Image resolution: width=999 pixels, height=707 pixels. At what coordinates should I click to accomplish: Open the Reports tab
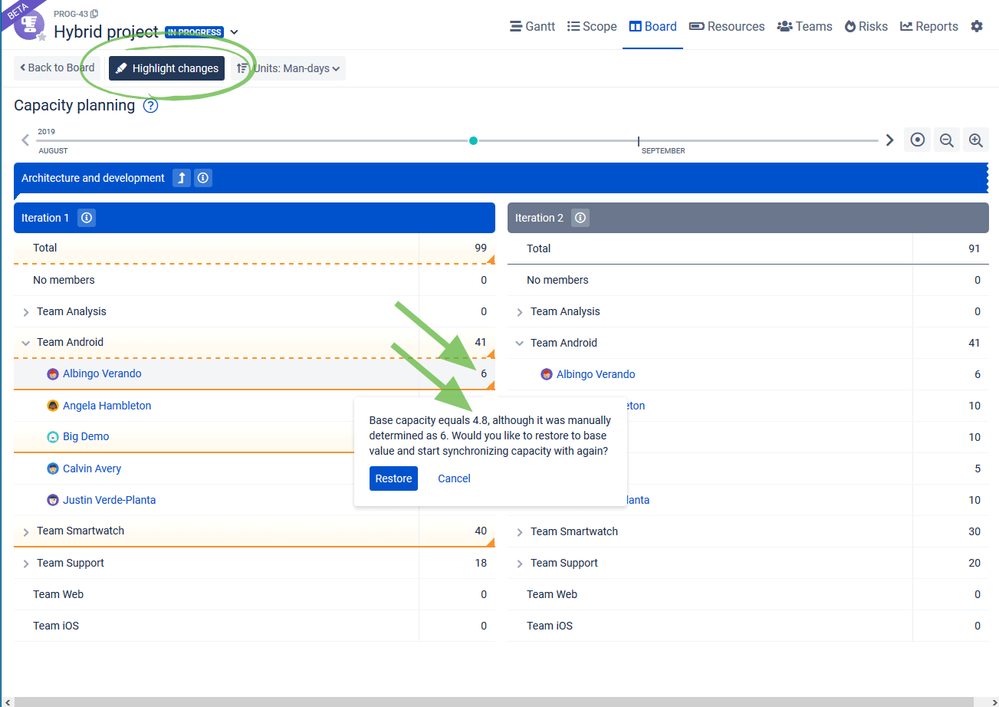[929, 27]
